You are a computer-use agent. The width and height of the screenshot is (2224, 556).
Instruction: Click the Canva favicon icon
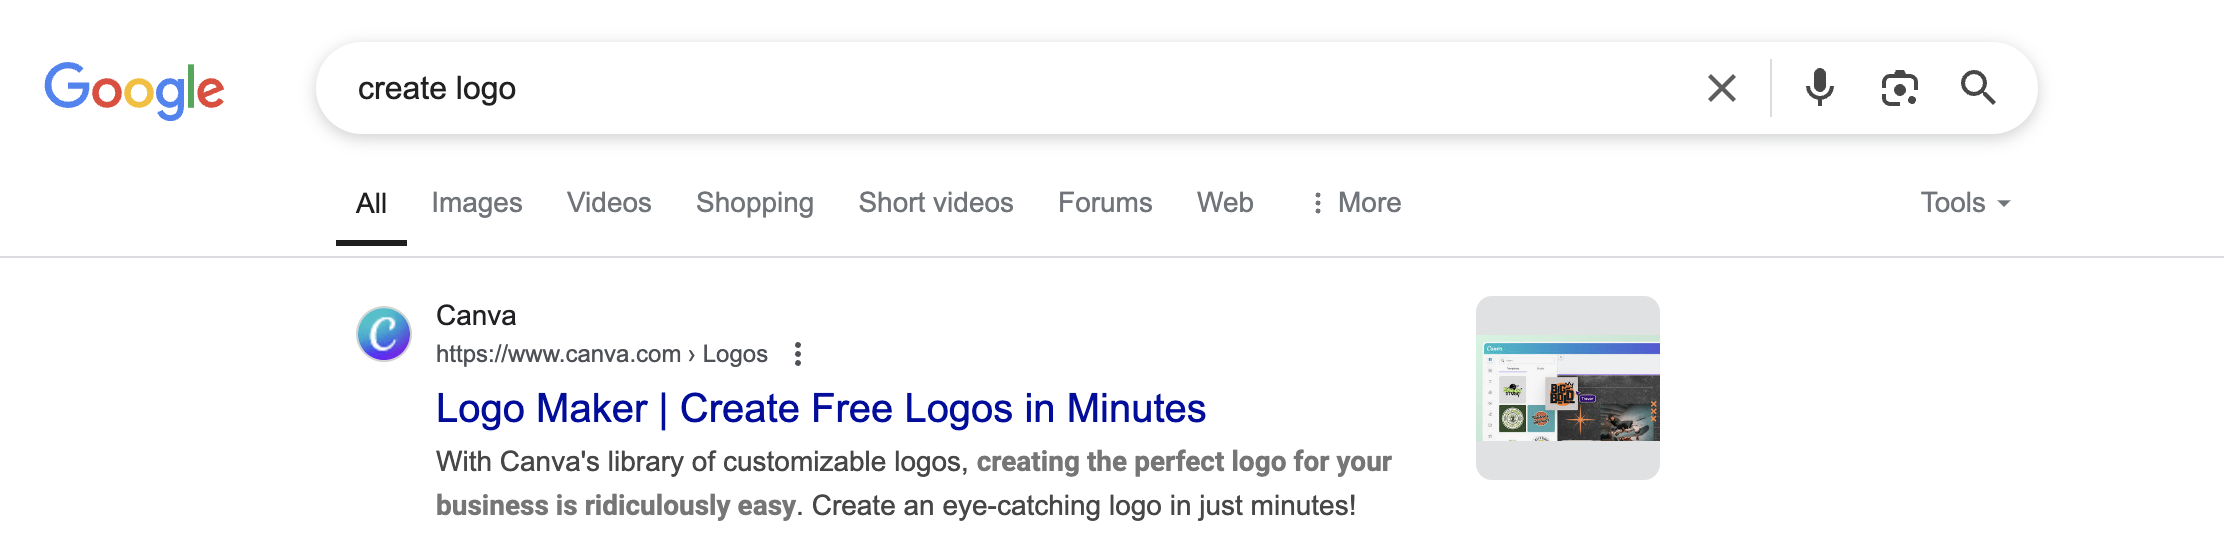tap(384, 334)
